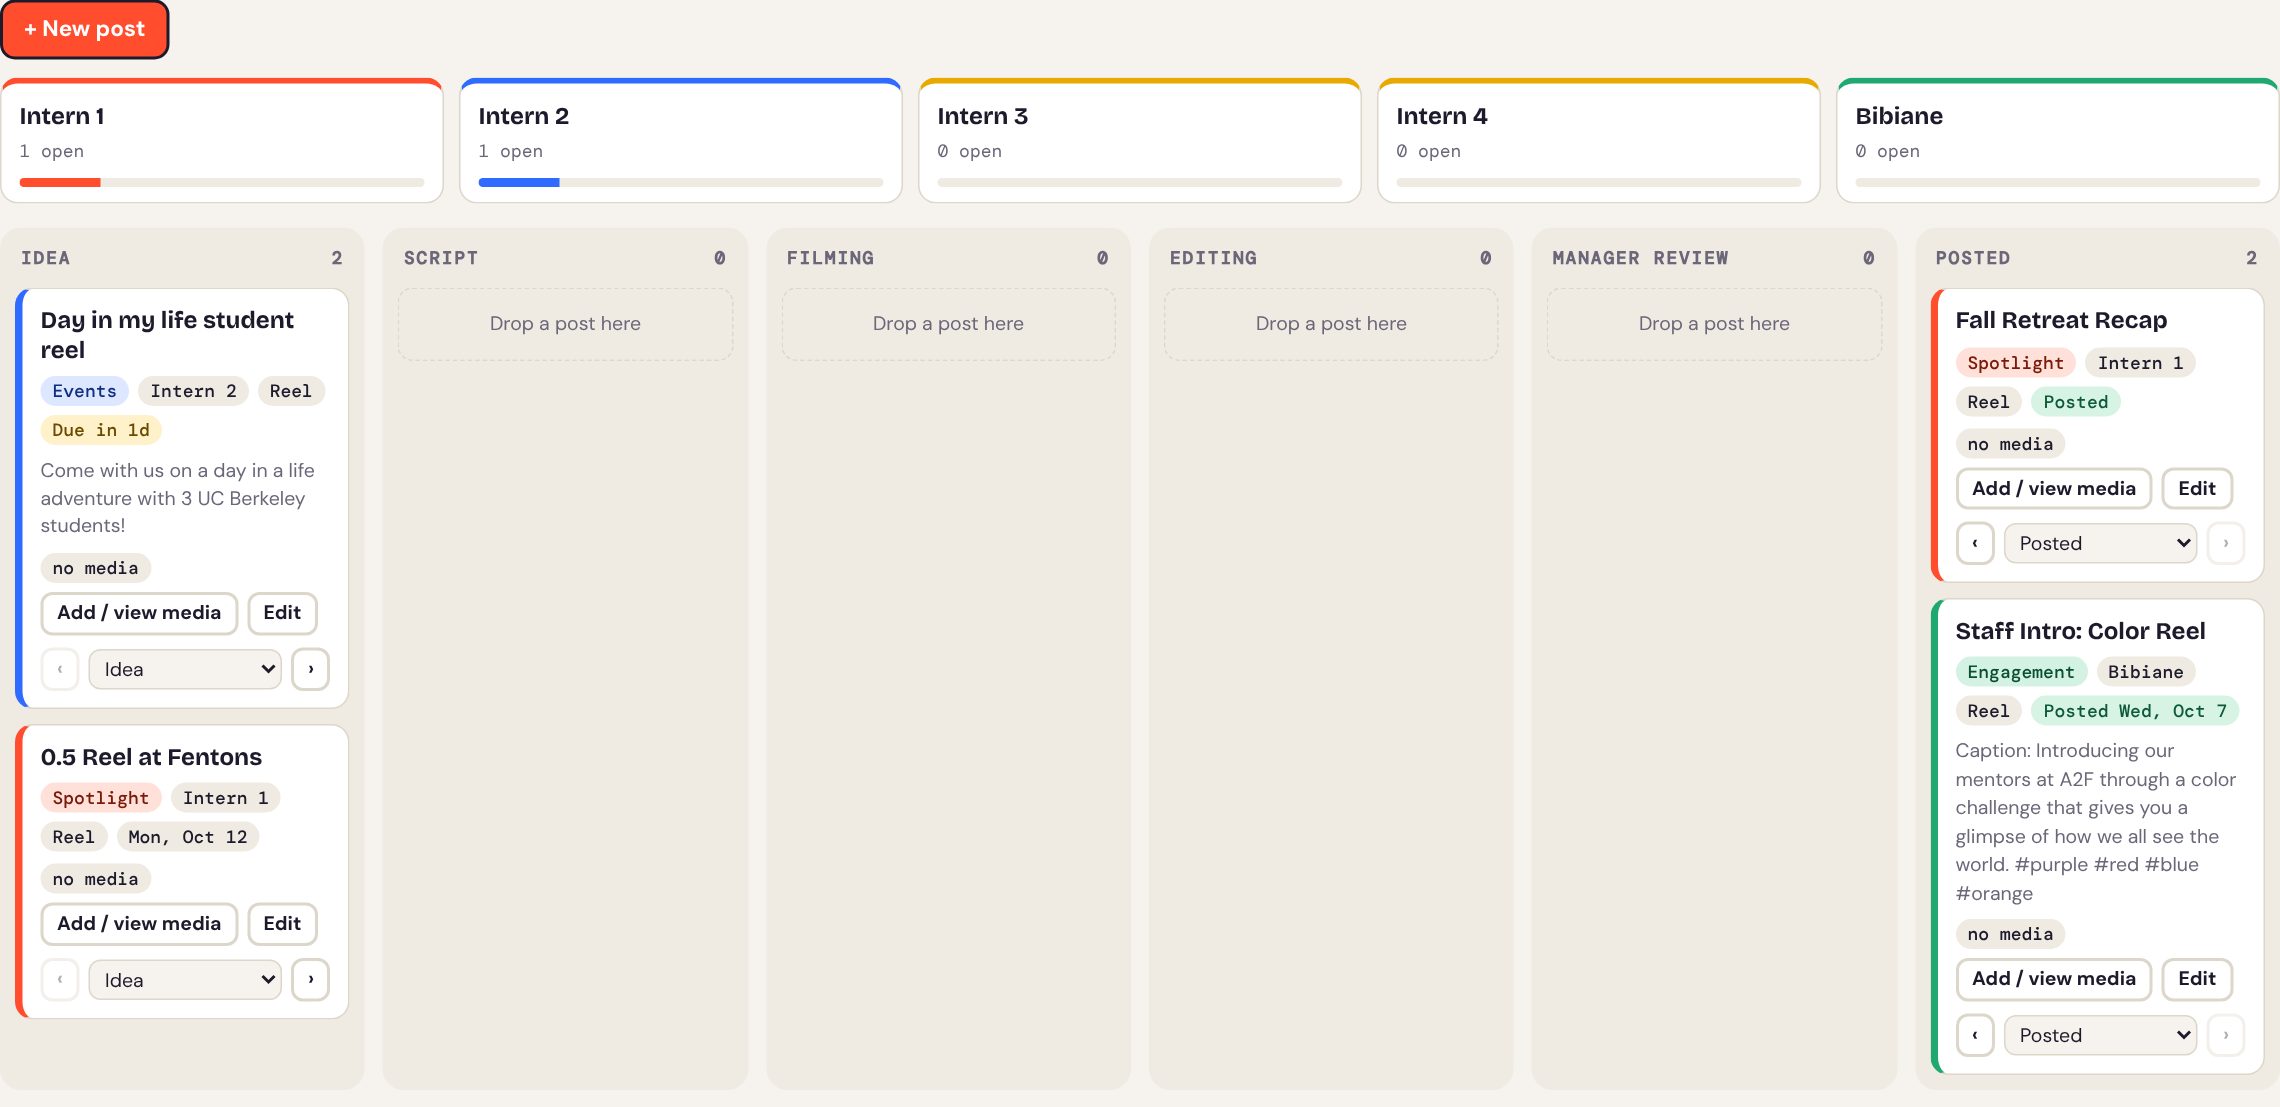Click the 'Bibiane' tag on Staff Intro card
Image resolution: width=2280 pixels, height=1107 pixels.
tap(2146, 672)
